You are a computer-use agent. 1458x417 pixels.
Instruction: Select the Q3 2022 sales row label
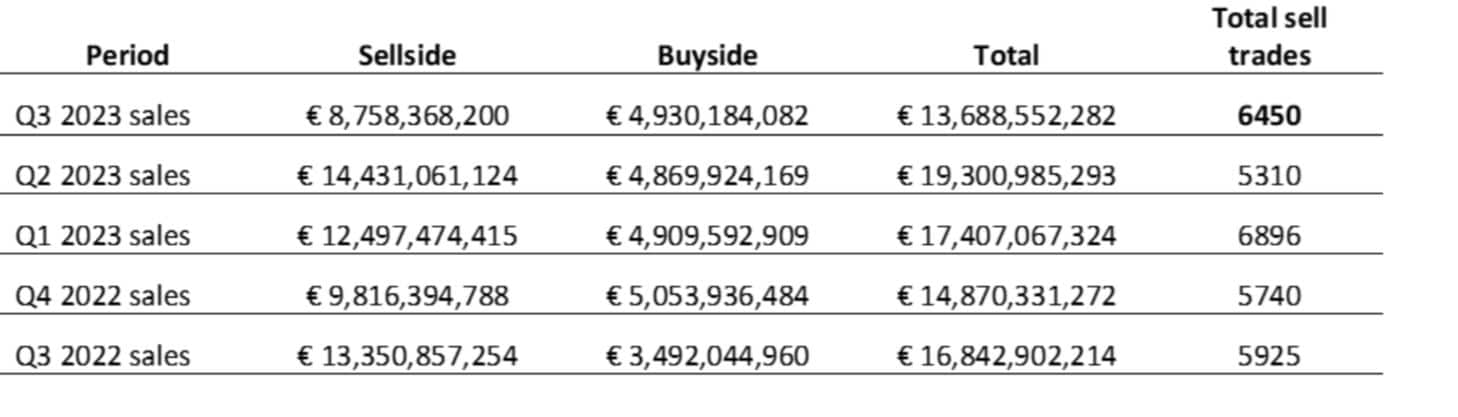[102, 356]
